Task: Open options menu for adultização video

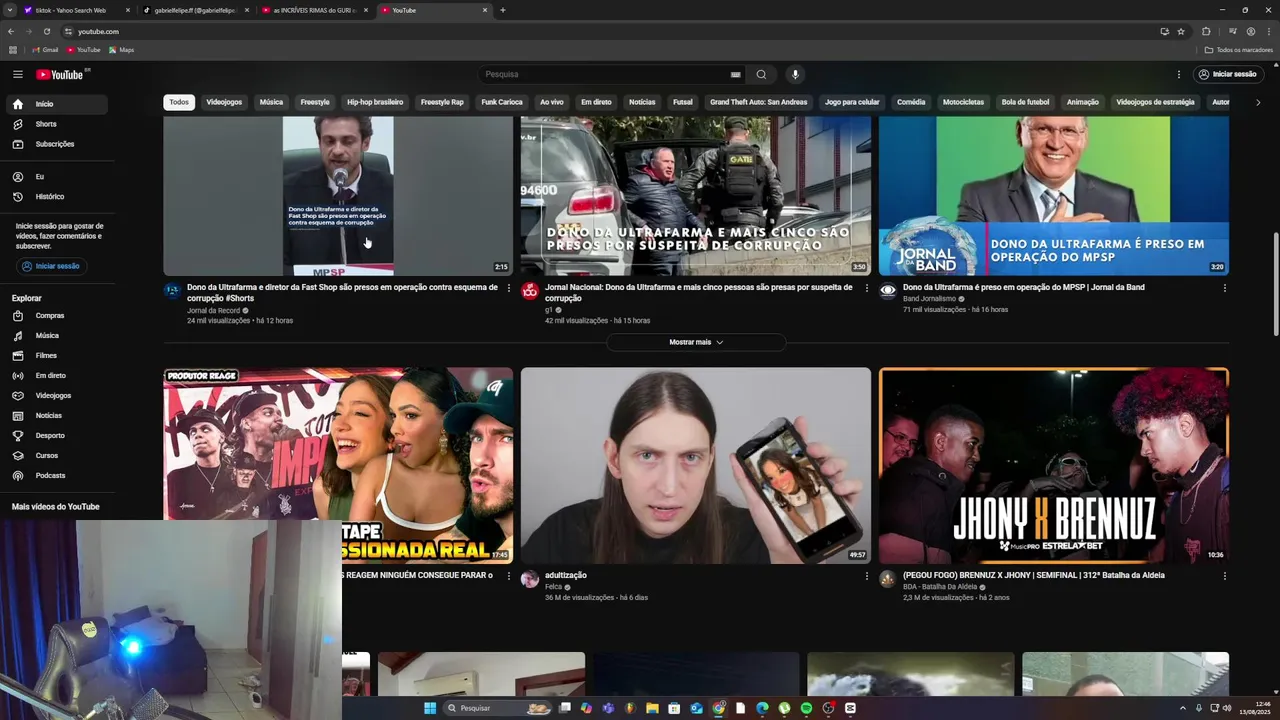Action: click(x=866, y=576)
